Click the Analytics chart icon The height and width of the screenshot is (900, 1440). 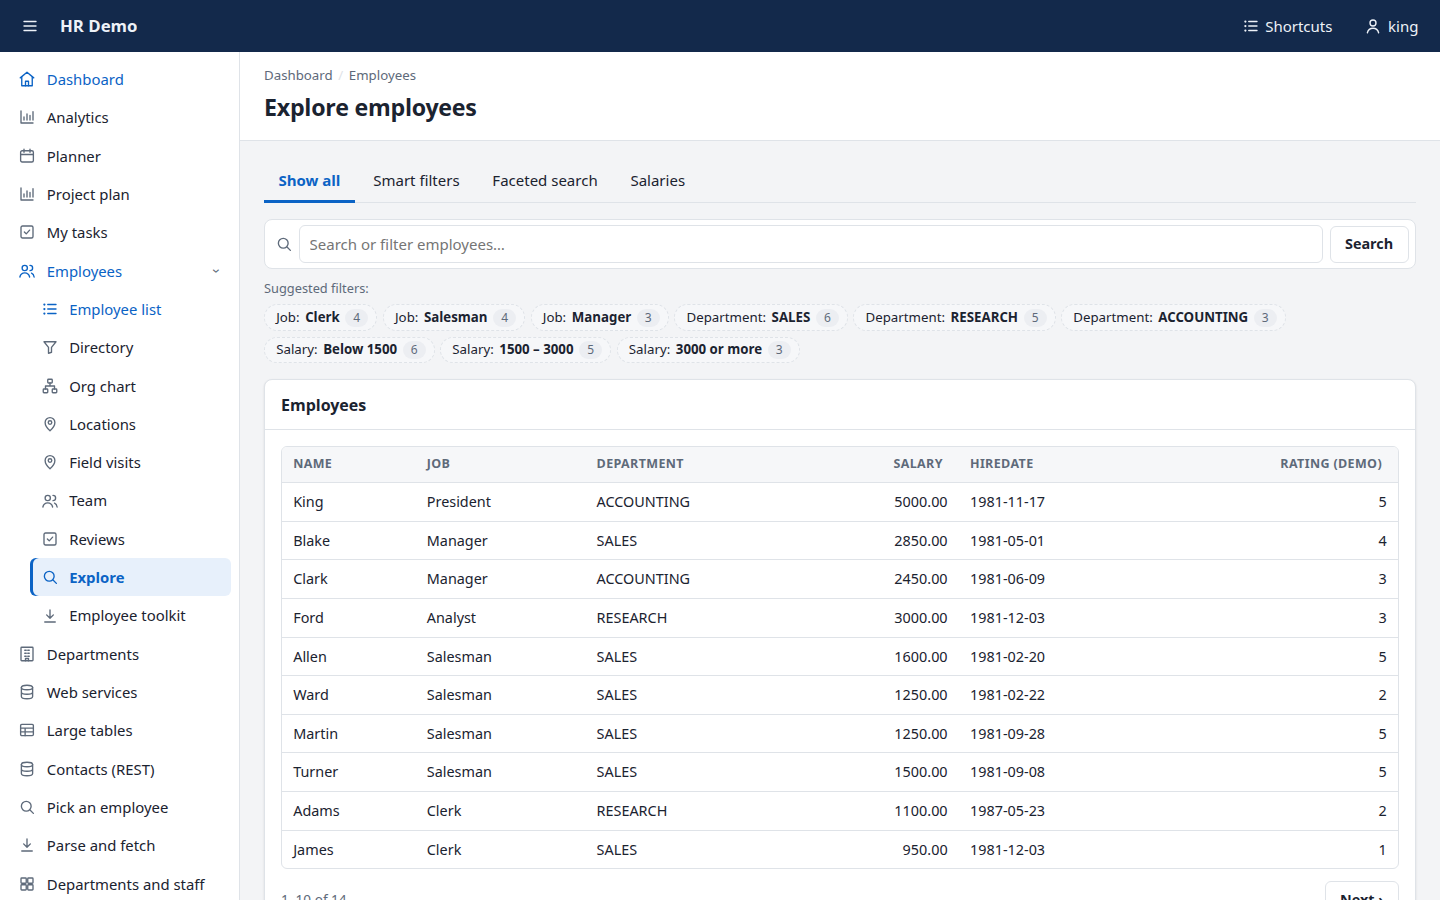pos(27,117)
